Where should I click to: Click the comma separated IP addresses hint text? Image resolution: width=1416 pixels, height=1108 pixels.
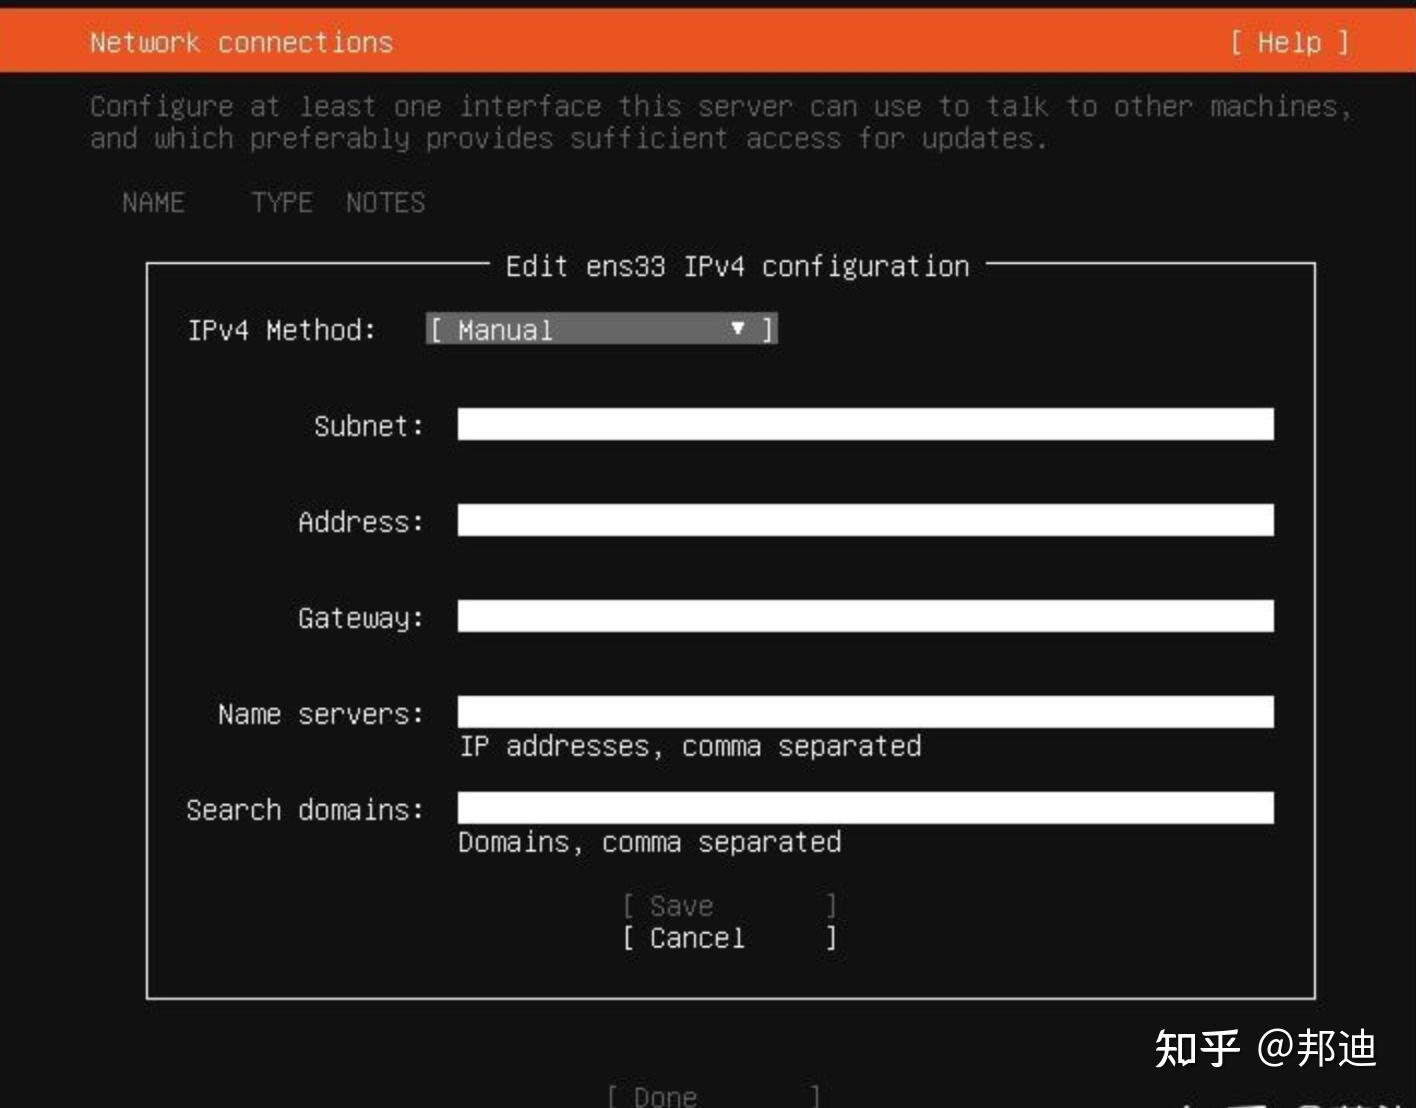point(689,746)
